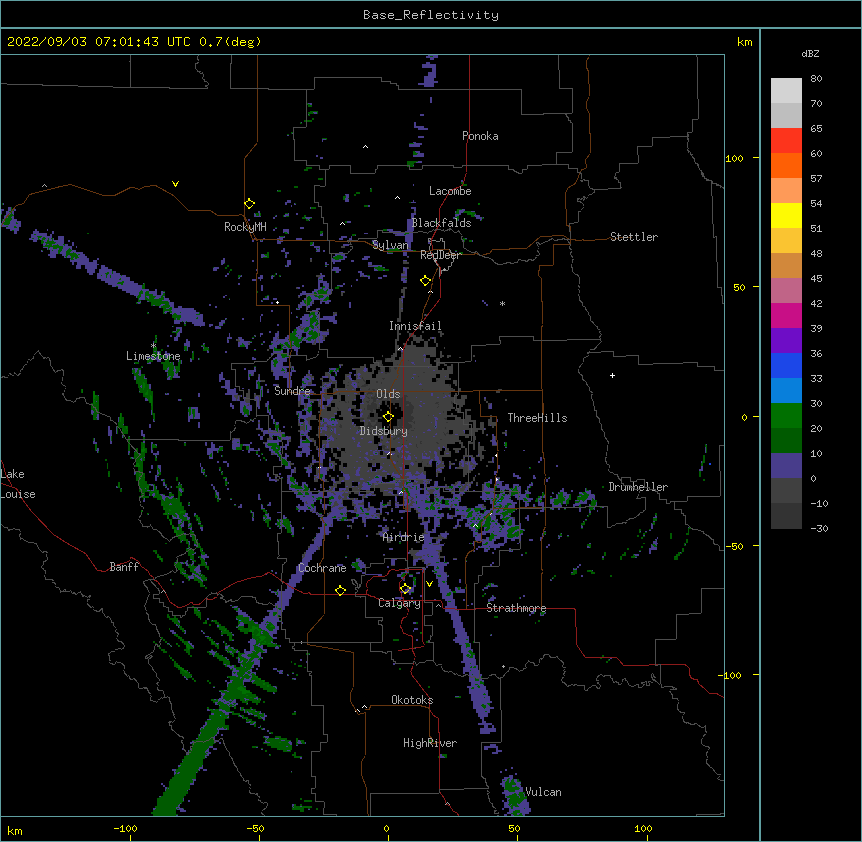This screenshot has height=842, width=862.
Task: Click the Olds town label
Action: tap(388, 394)
